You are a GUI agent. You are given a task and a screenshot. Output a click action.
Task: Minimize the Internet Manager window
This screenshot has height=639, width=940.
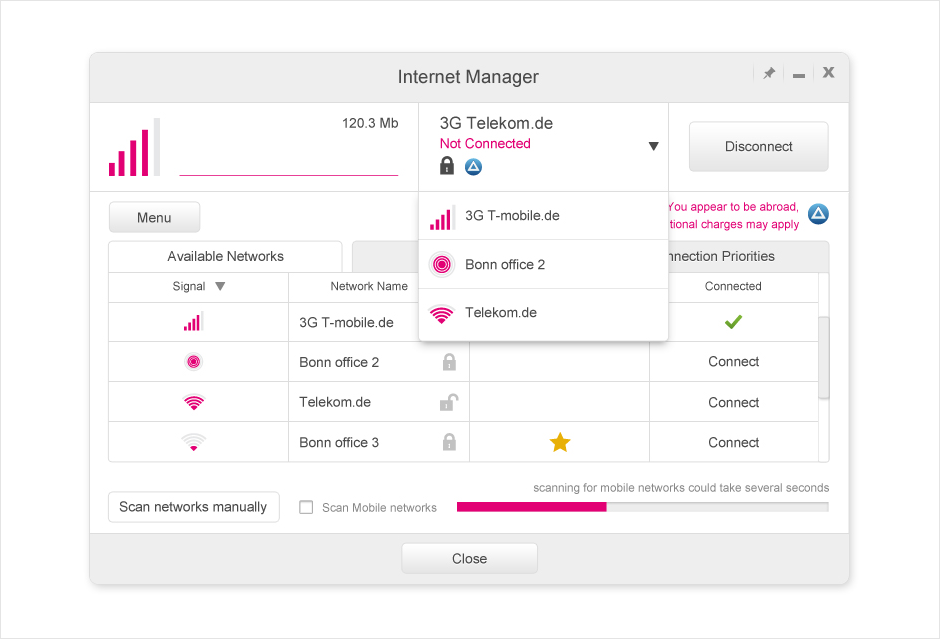(799, 76)
